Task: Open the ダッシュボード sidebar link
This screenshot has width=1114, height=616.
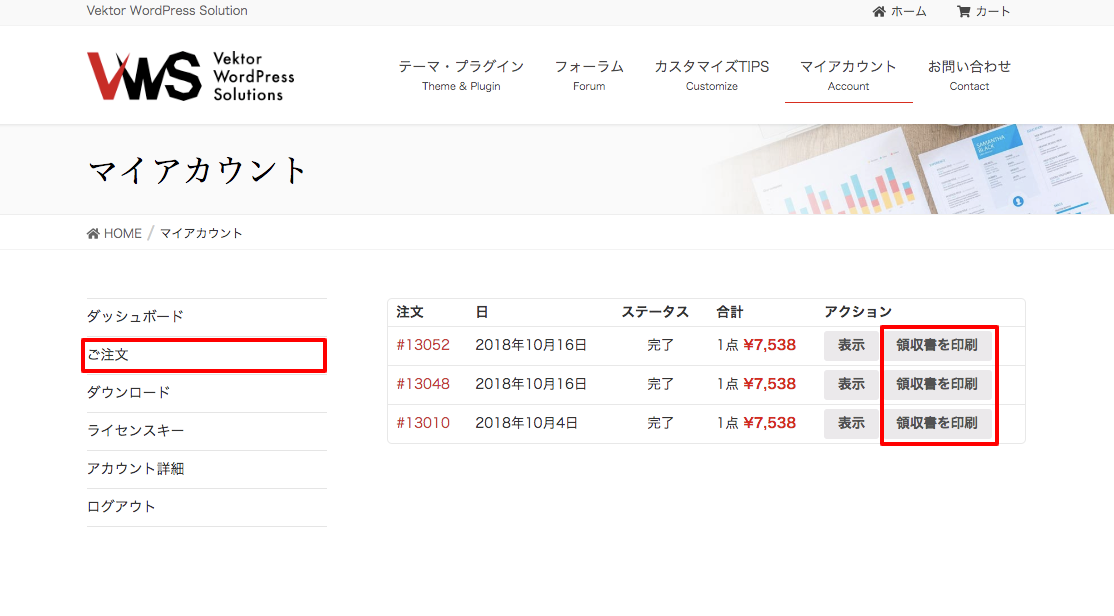Action: tap(135, 315)
